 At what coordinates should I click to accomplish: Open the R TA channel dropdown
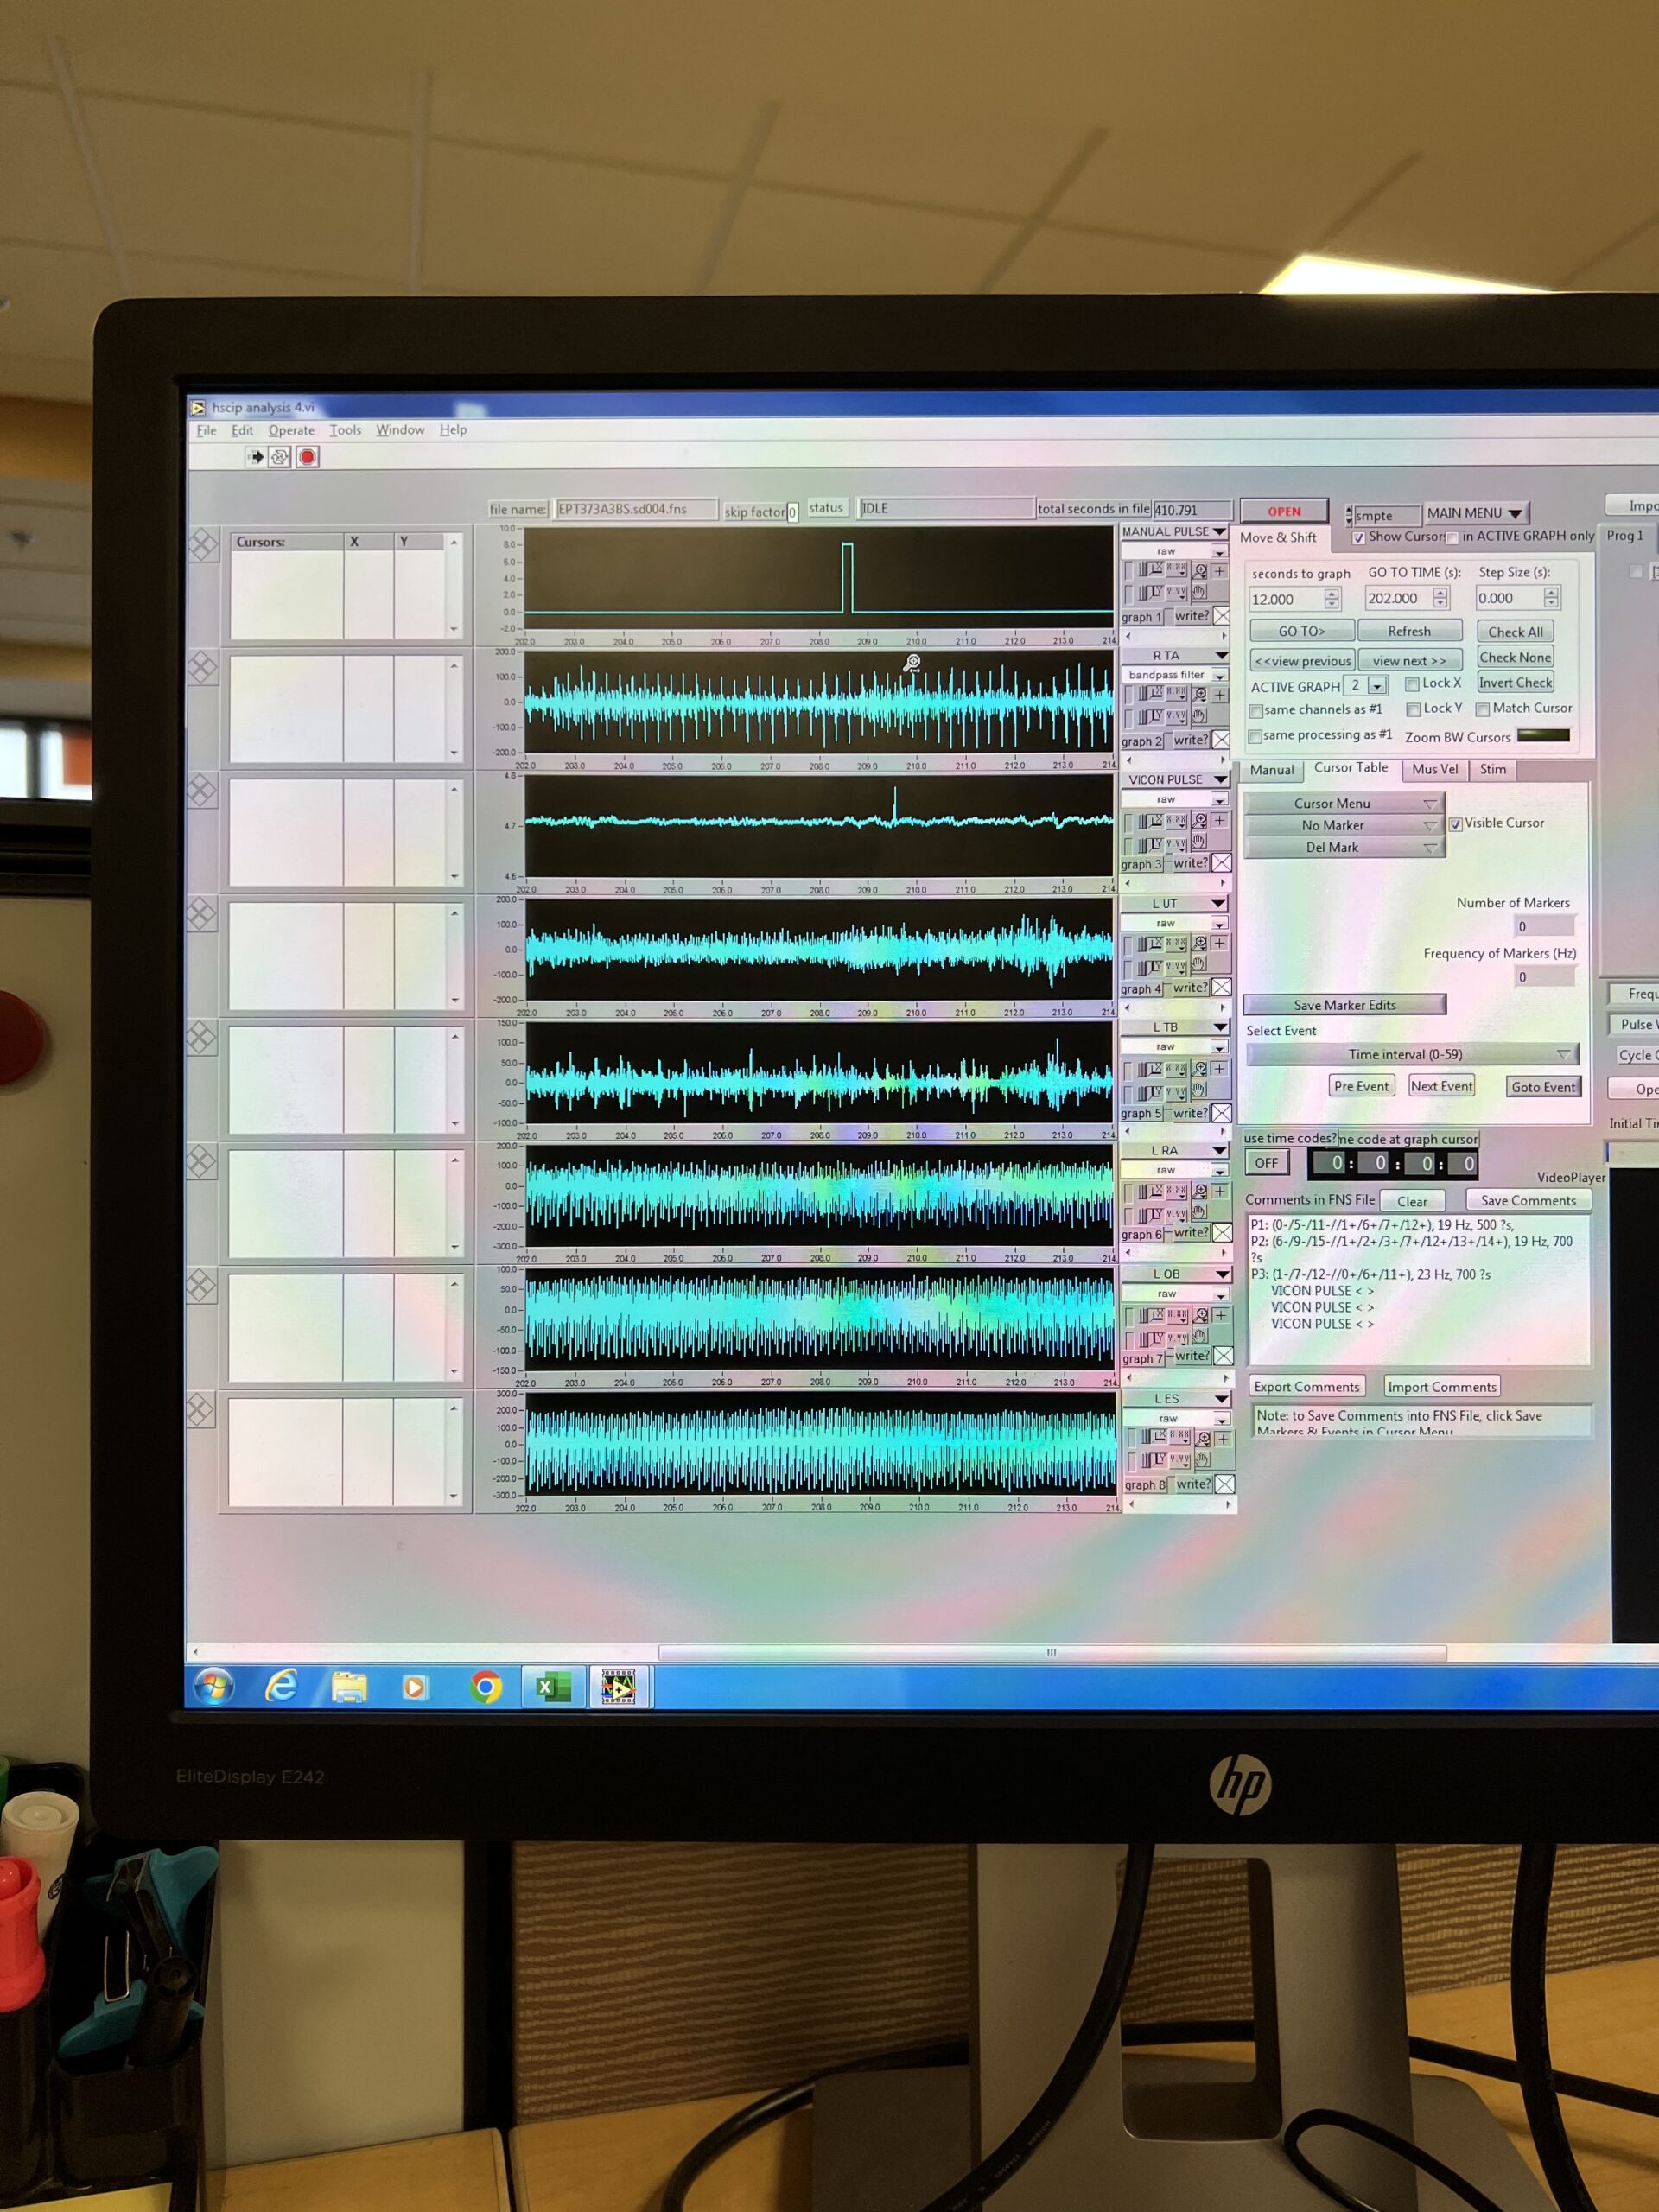(1174, 656)
